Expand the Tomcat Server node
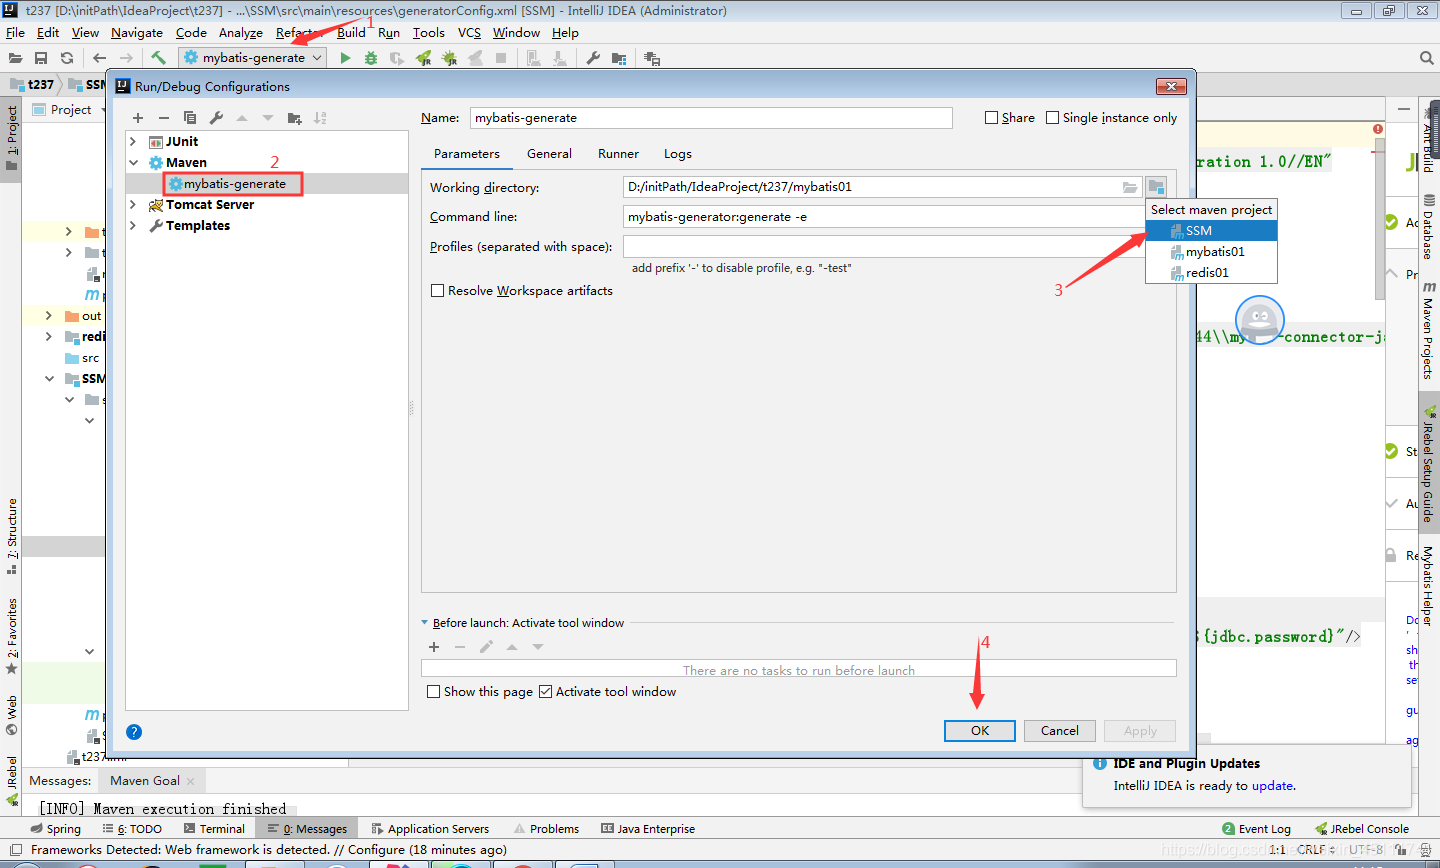 [x=133, y=205]
